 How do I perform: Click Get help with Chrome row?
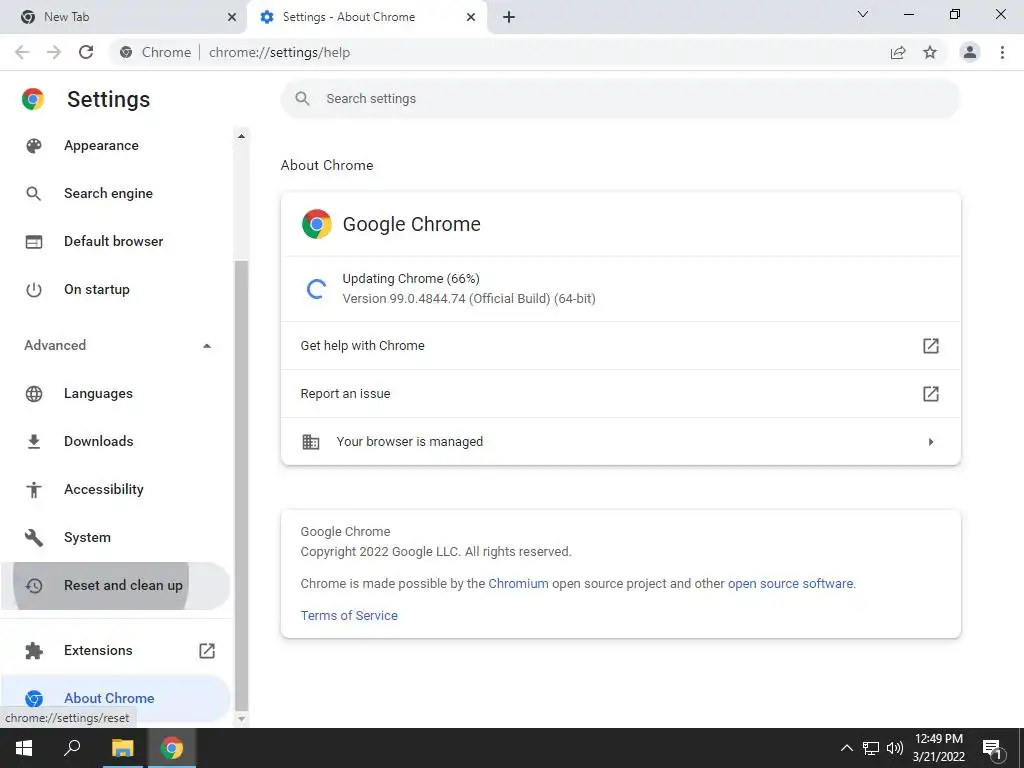tap(620, 345)
